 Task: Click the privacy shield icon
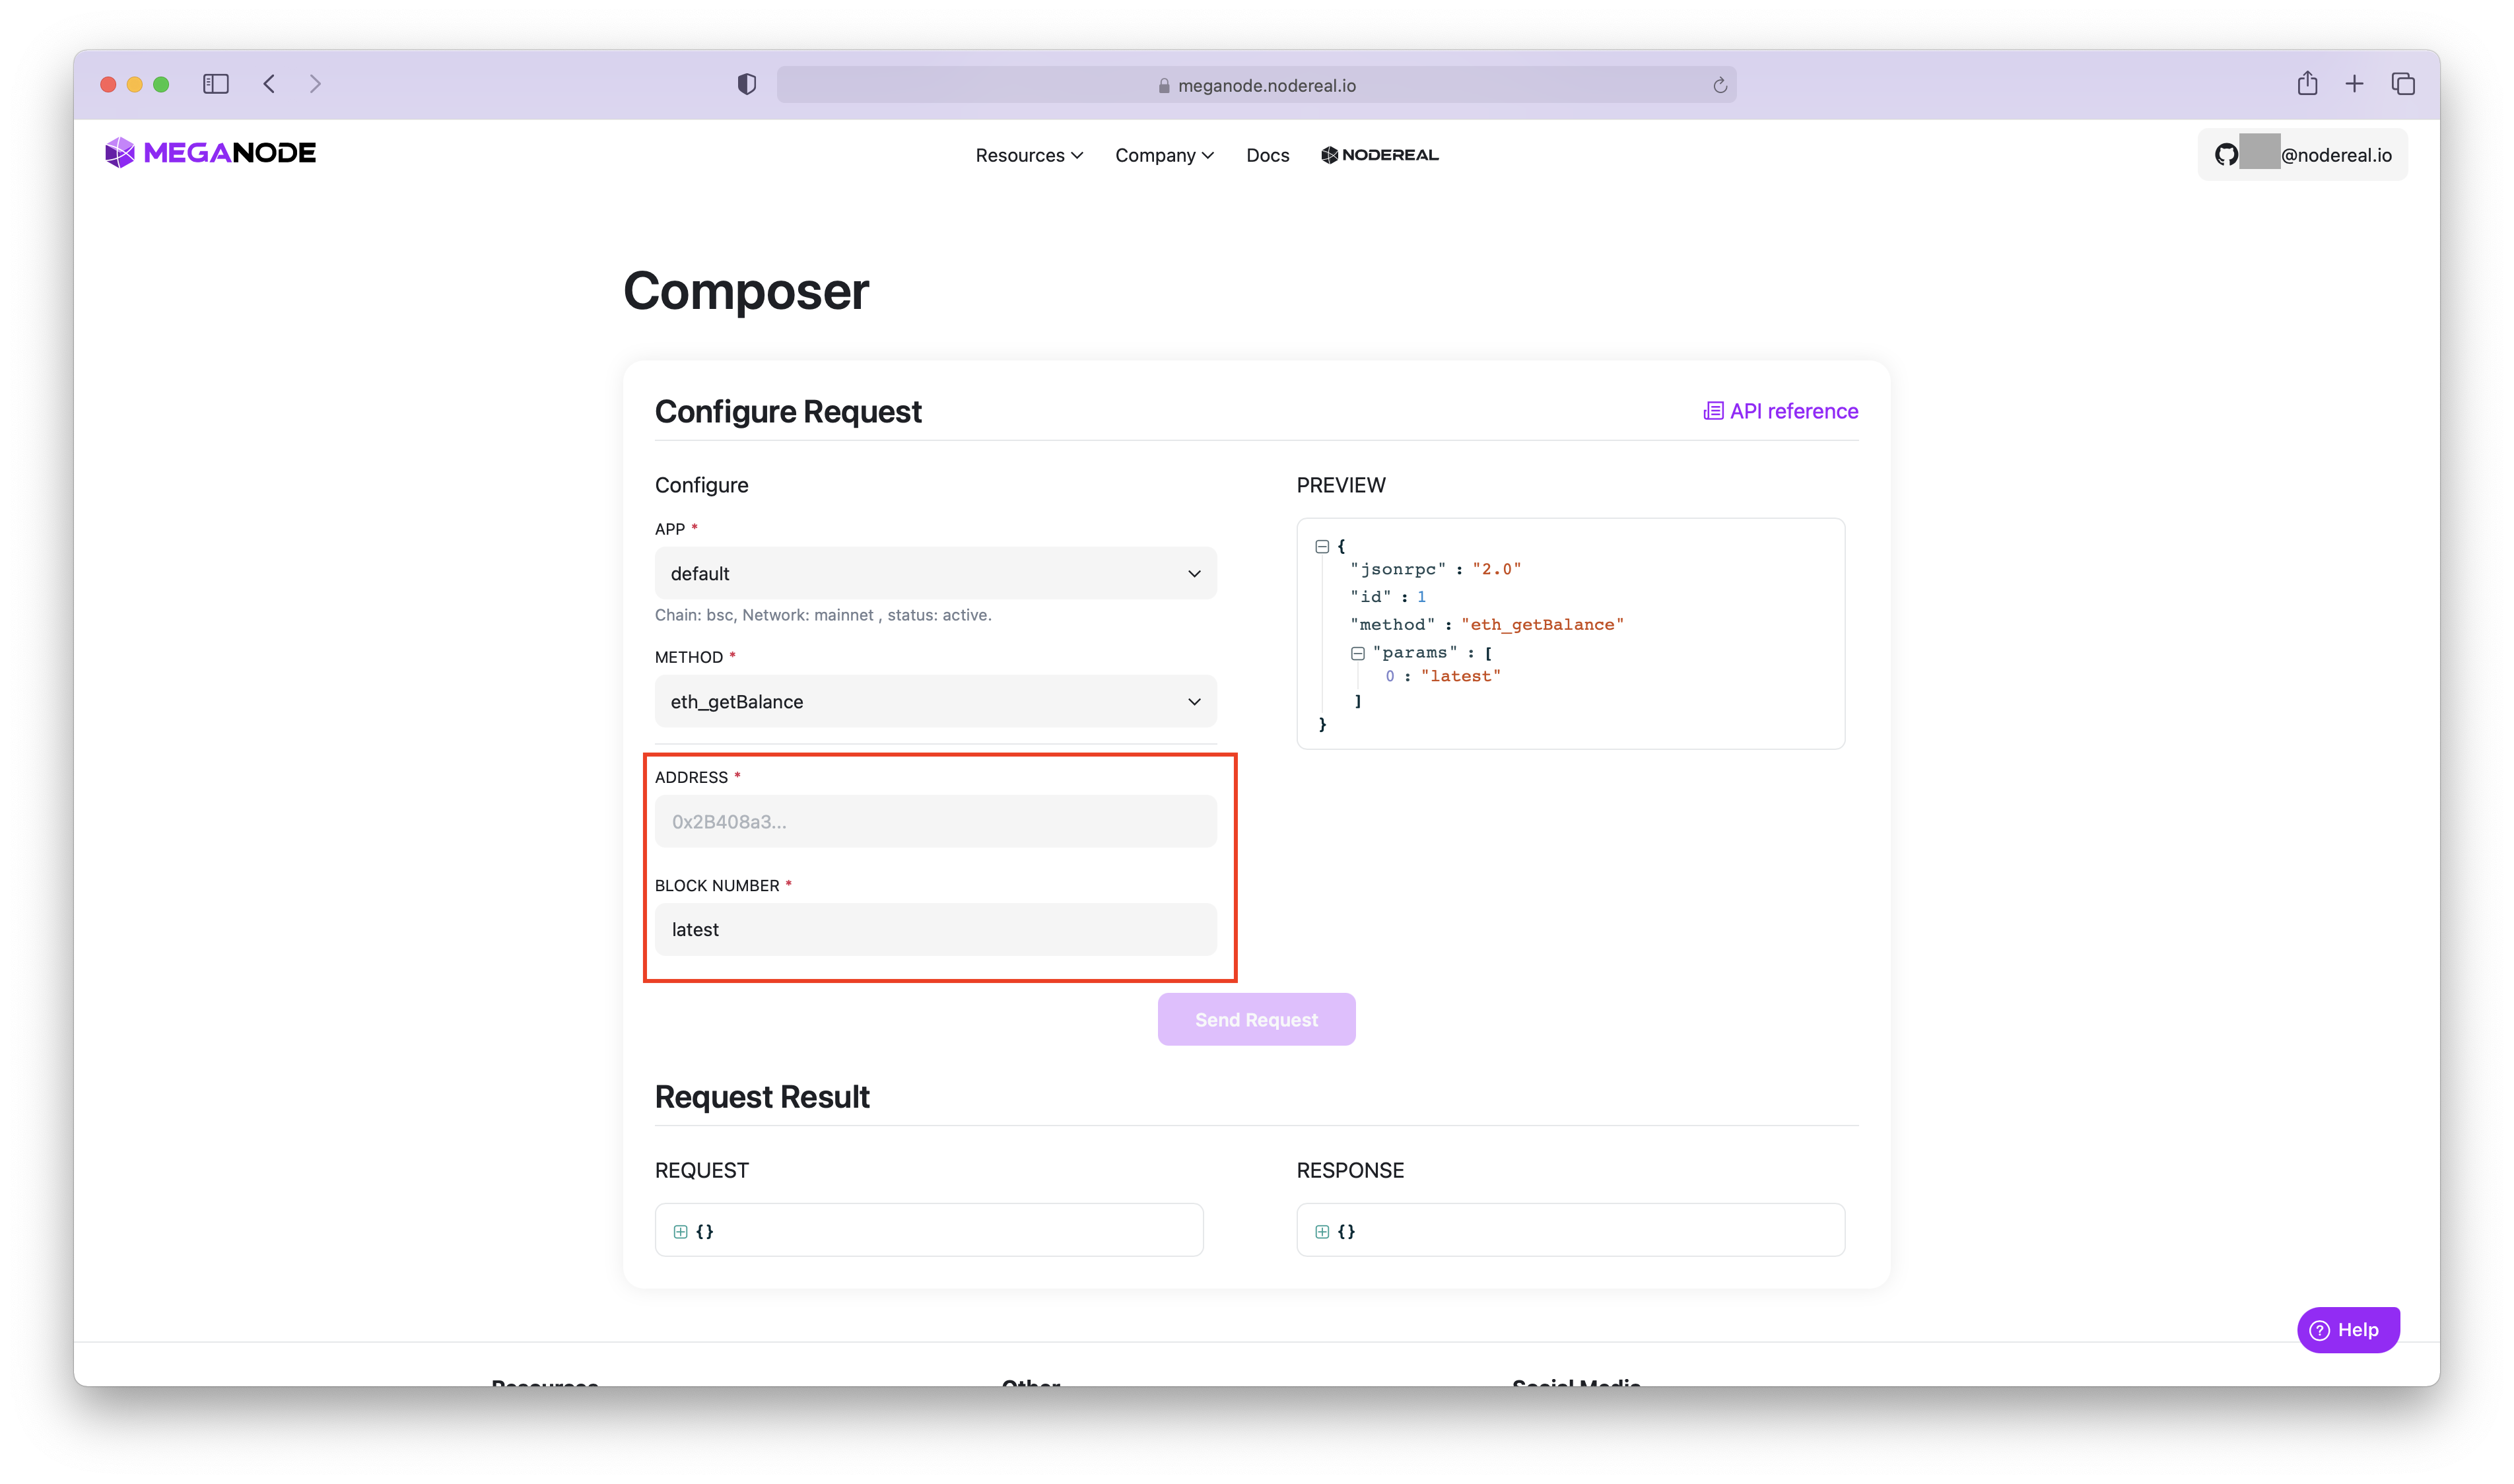746,85
